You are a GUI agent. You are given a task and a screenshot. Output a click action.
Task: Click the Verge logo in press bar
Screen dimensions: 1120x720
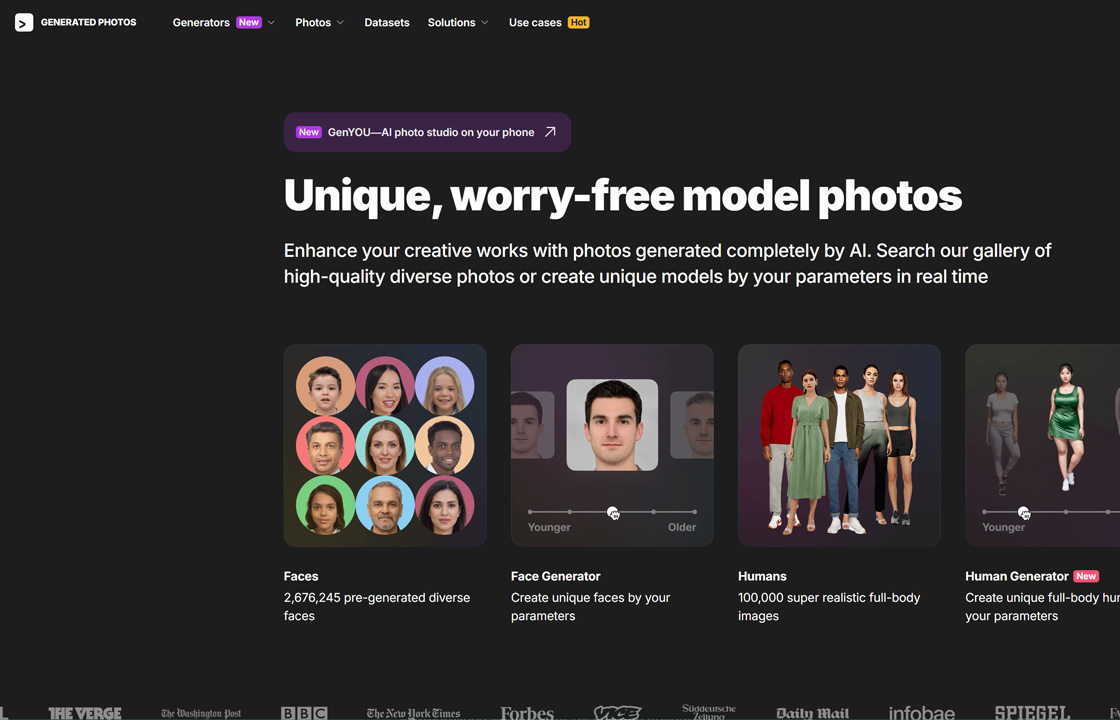[84, 713]
